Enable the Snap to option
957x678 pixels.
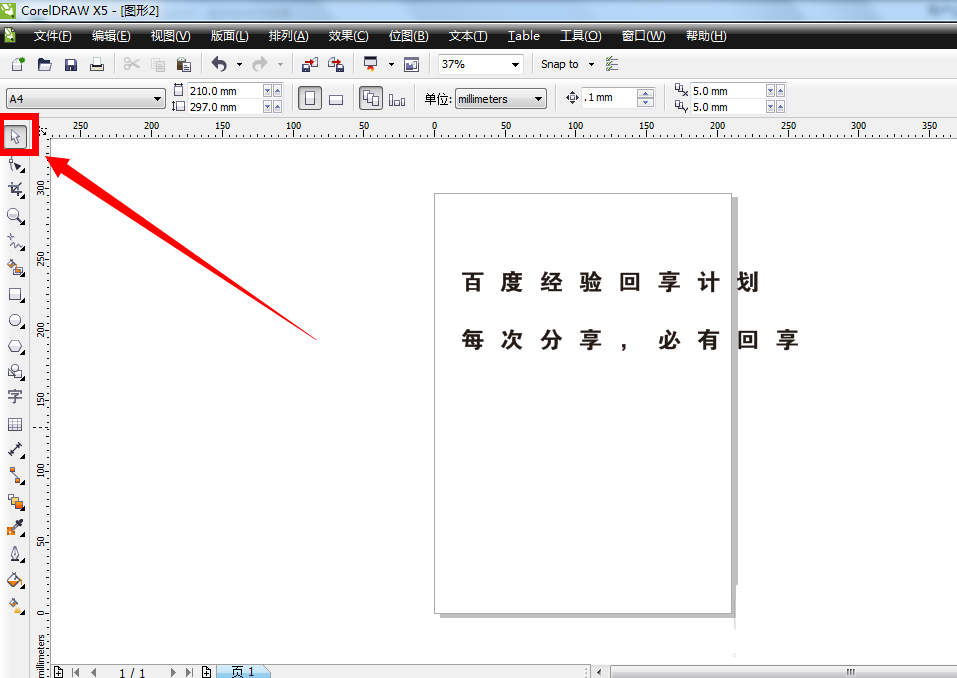tap(560, 63)
